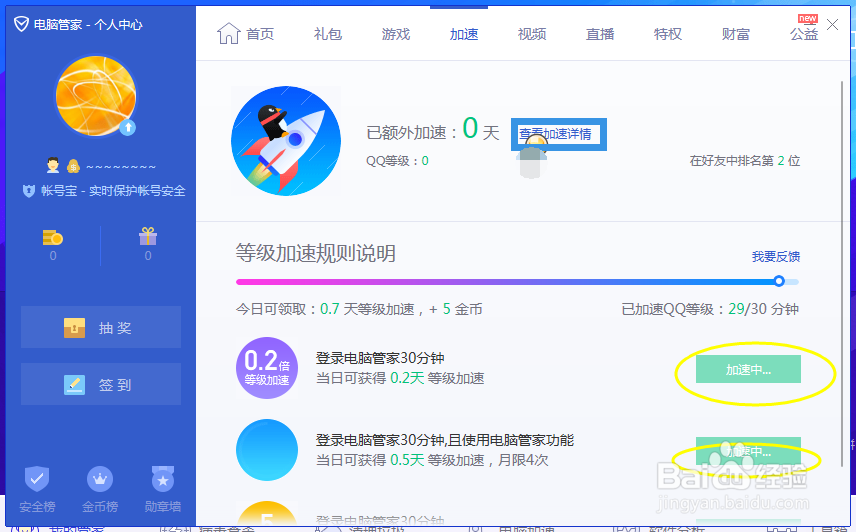Viewport: 856px width, 532px height.
Task: Switch to the 特权 tab
Action: (668, 34)
